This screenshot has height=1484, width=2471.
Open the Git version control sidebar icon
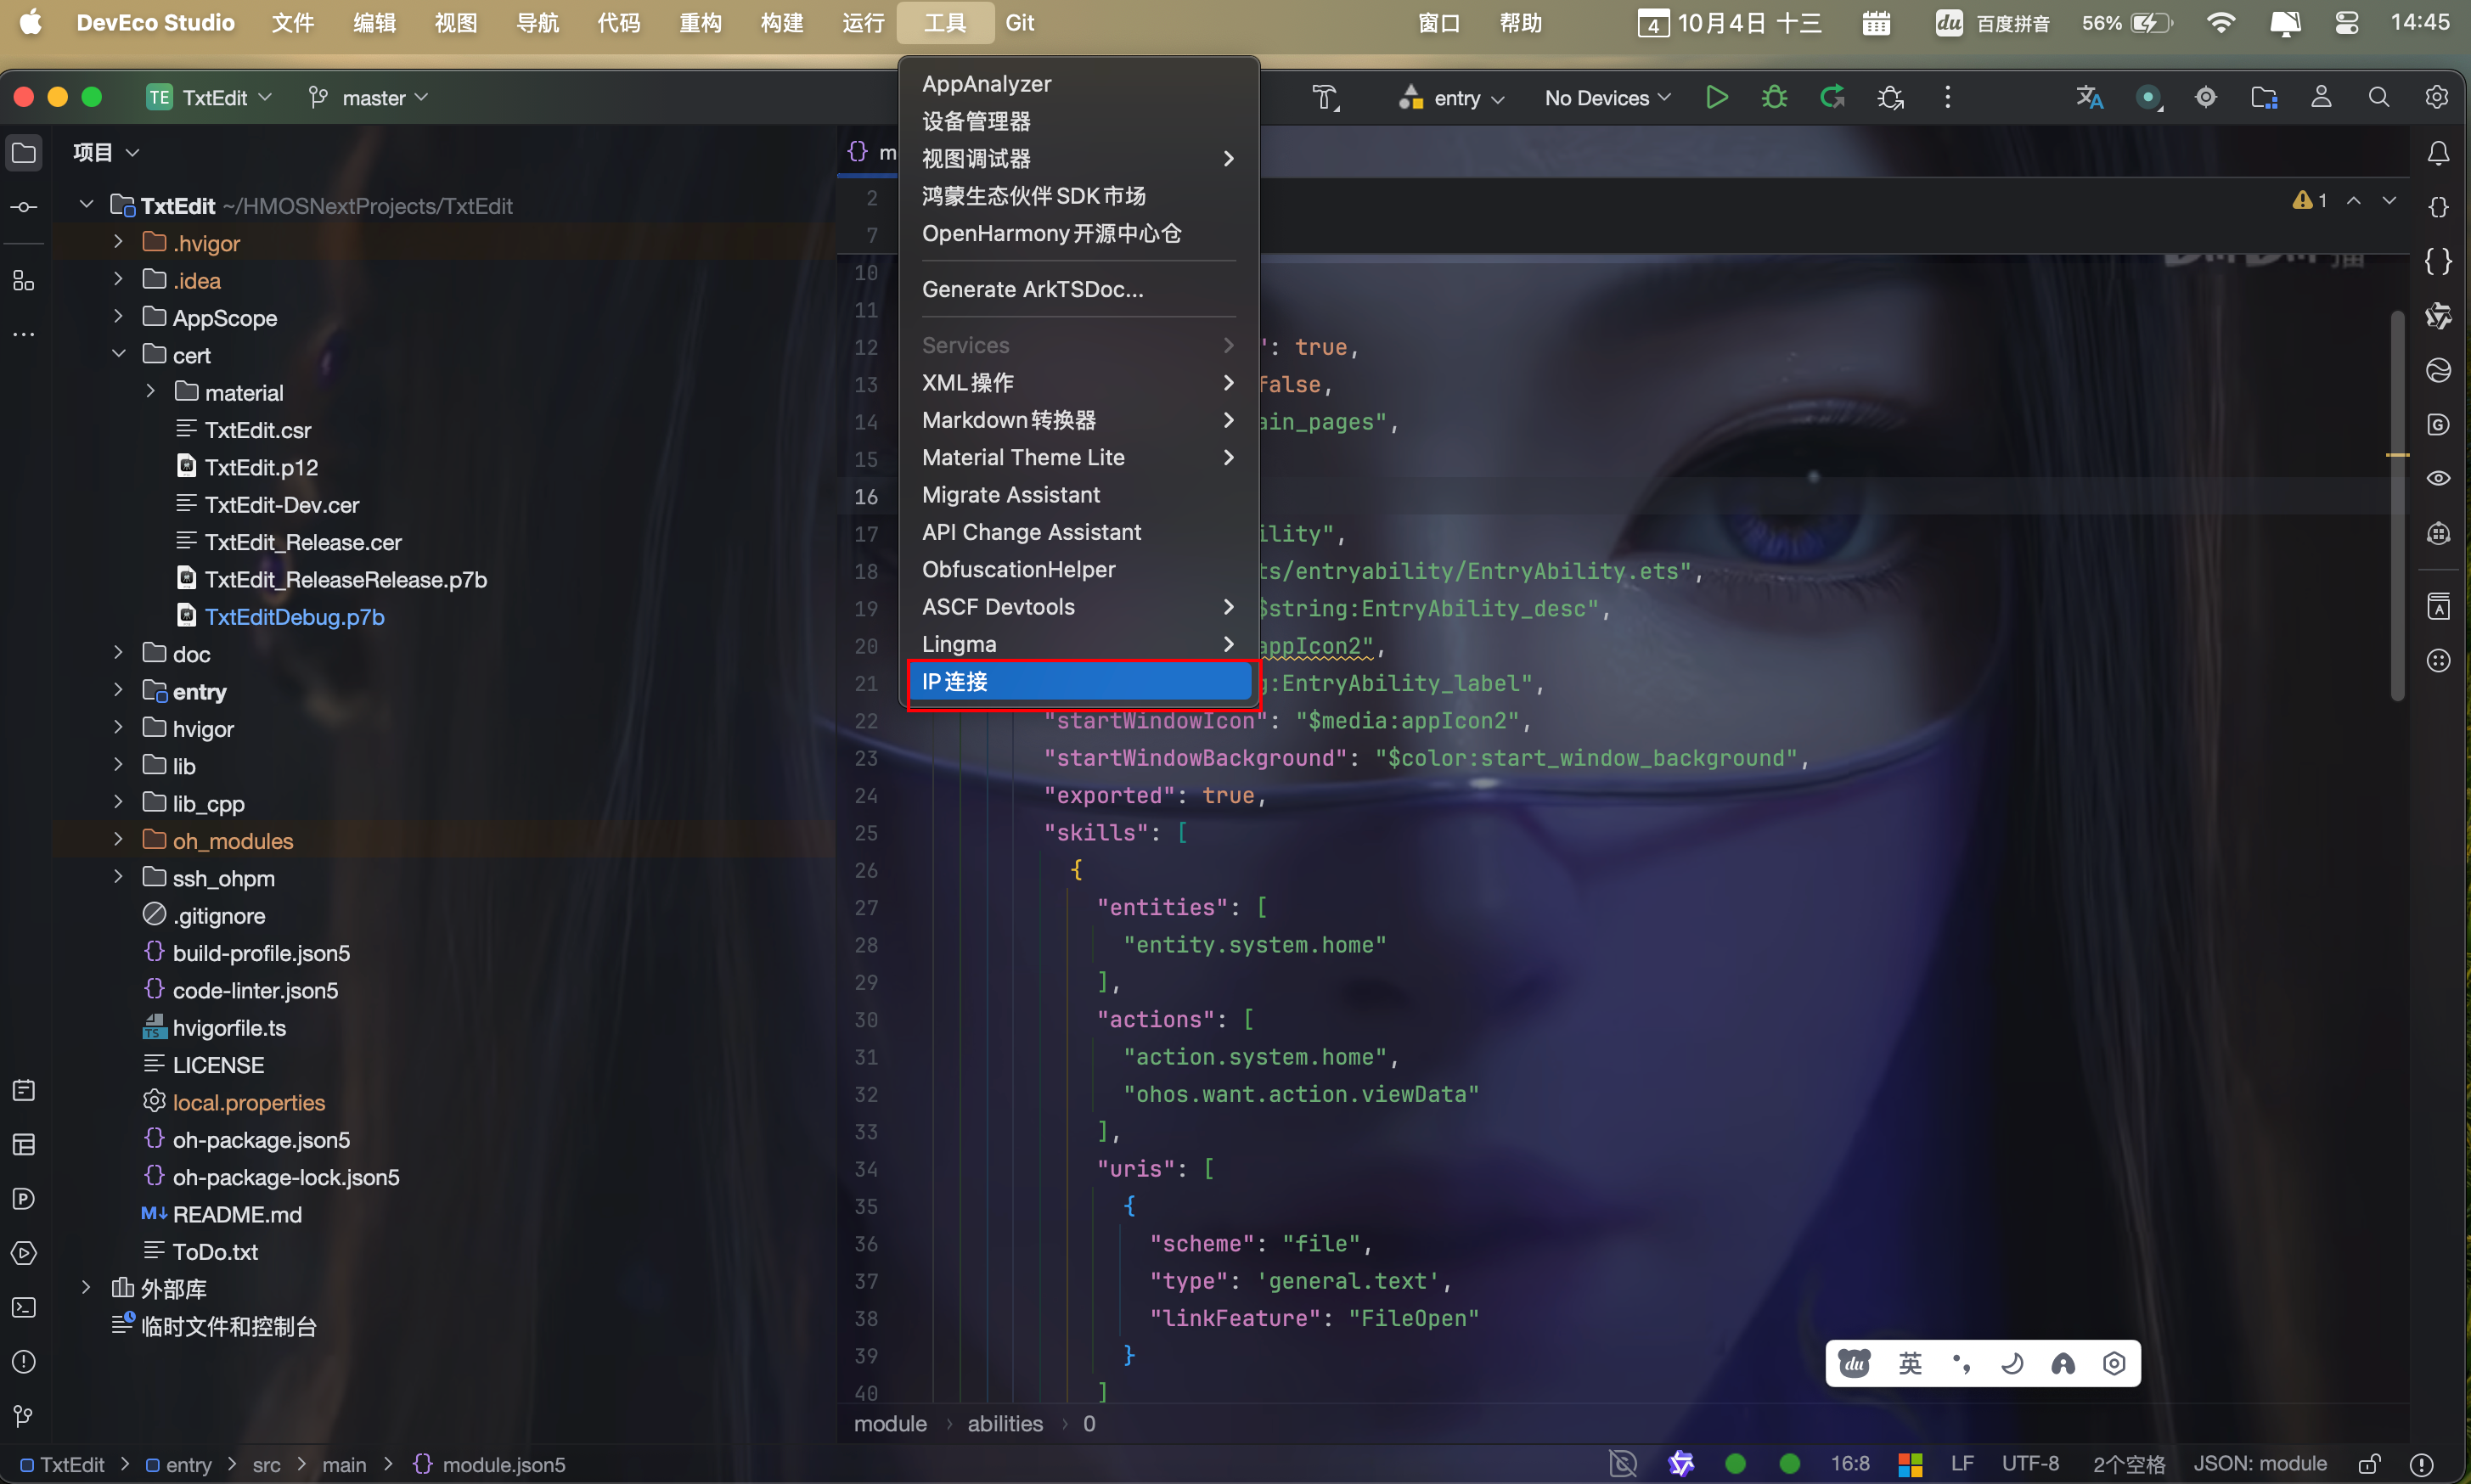click(24, 1416)
